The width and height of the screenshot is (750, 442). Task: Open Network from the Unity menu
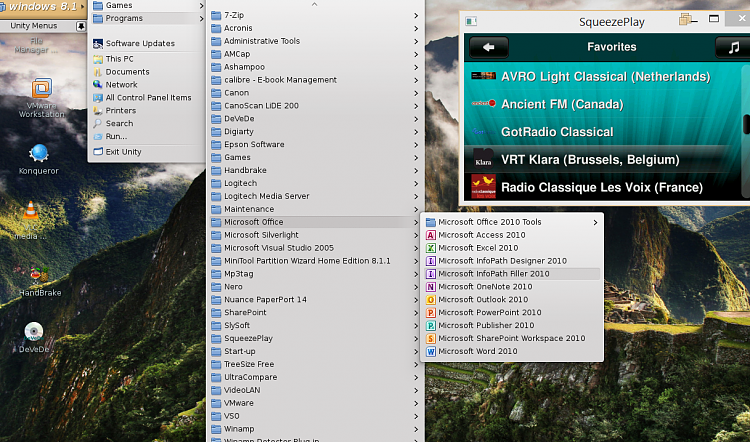(x=147, y=85)
